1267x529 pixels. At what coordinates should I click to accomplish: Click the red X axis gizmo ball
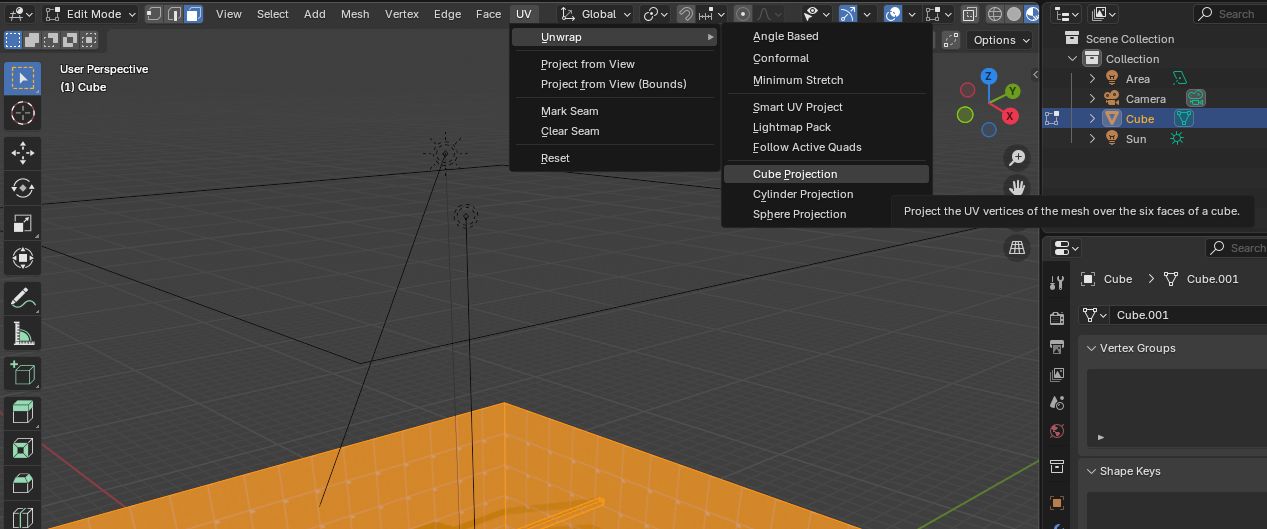[1010, 116]
